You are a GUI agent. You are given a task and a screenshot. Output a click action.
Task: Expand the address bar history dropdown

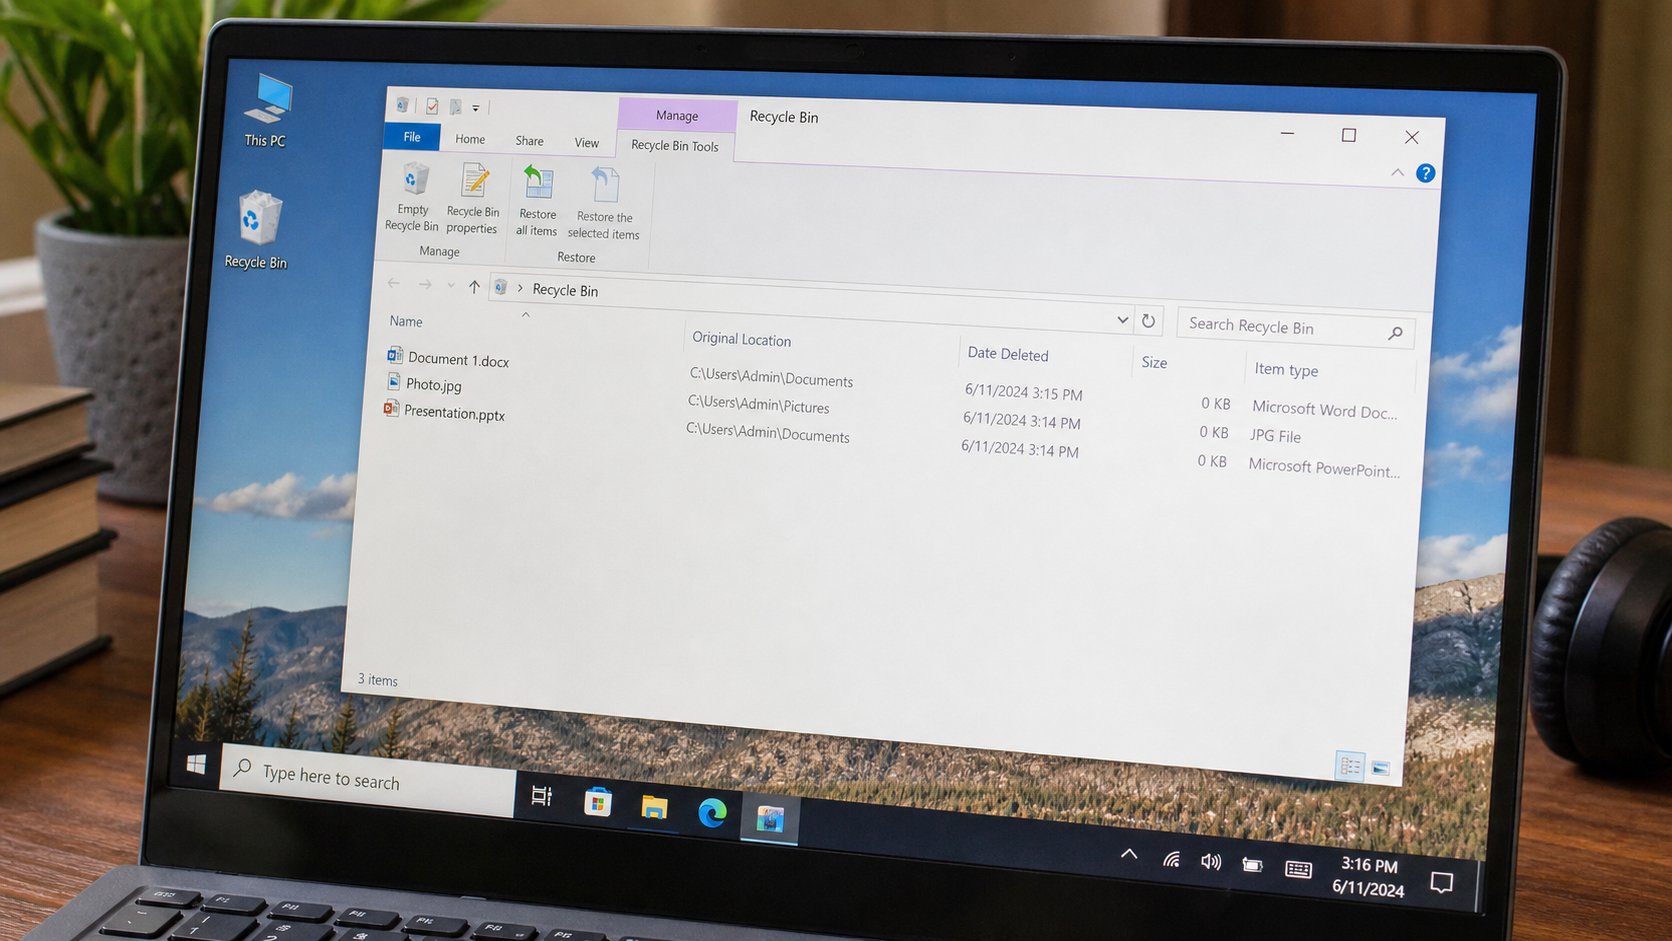[x=1122, y=320]
